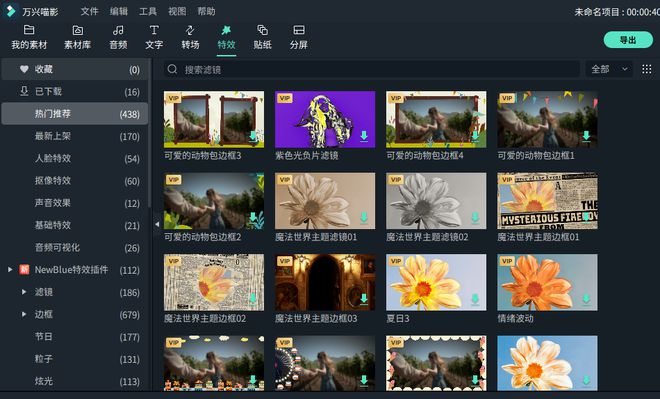The height and width of the screenshot is (399, 660).
Task: Download 紫色光负片滤镜 effect
Action: (x=364, y=136)
